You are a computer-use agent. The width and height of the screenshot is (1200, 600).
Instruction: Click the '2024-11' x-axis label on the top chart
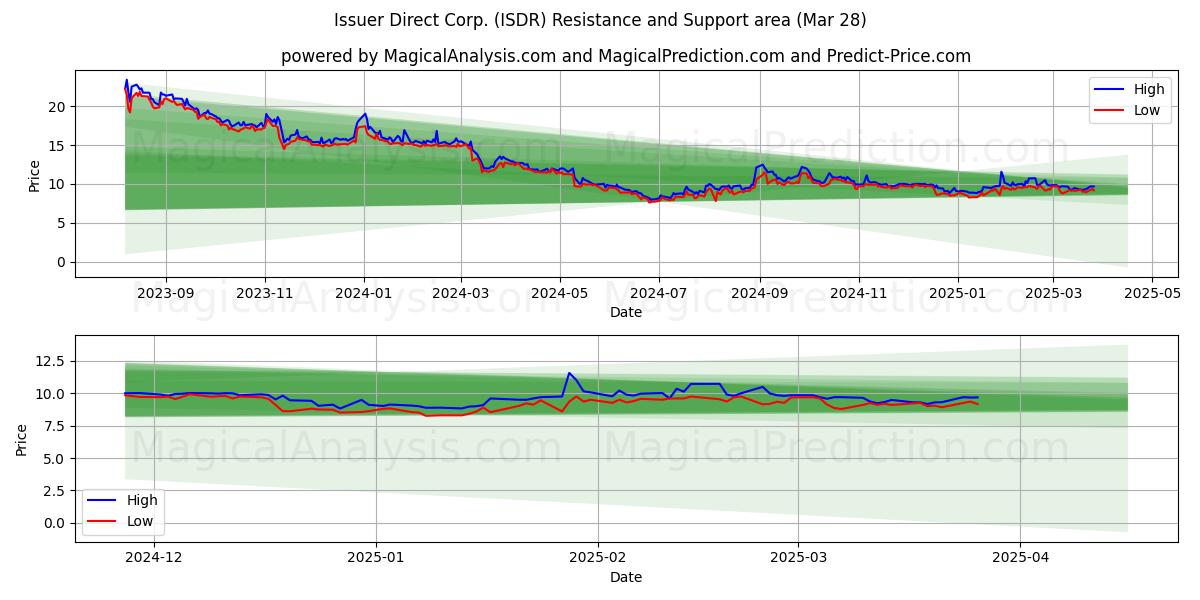859,295
